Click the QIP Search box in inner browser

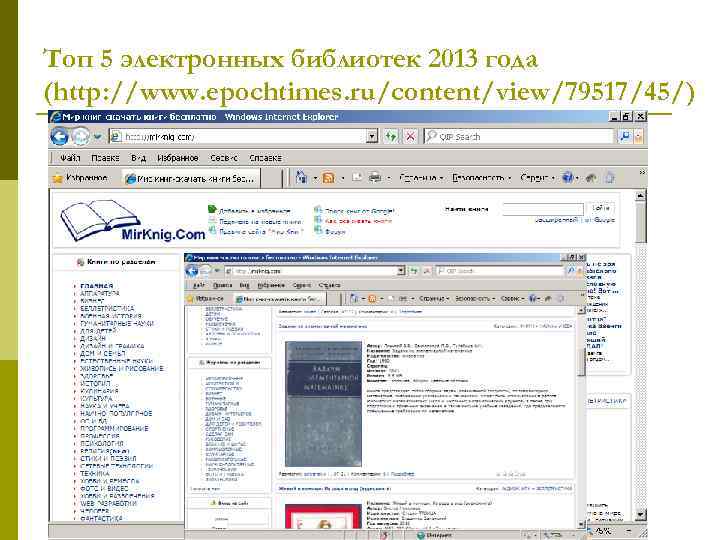500,271
